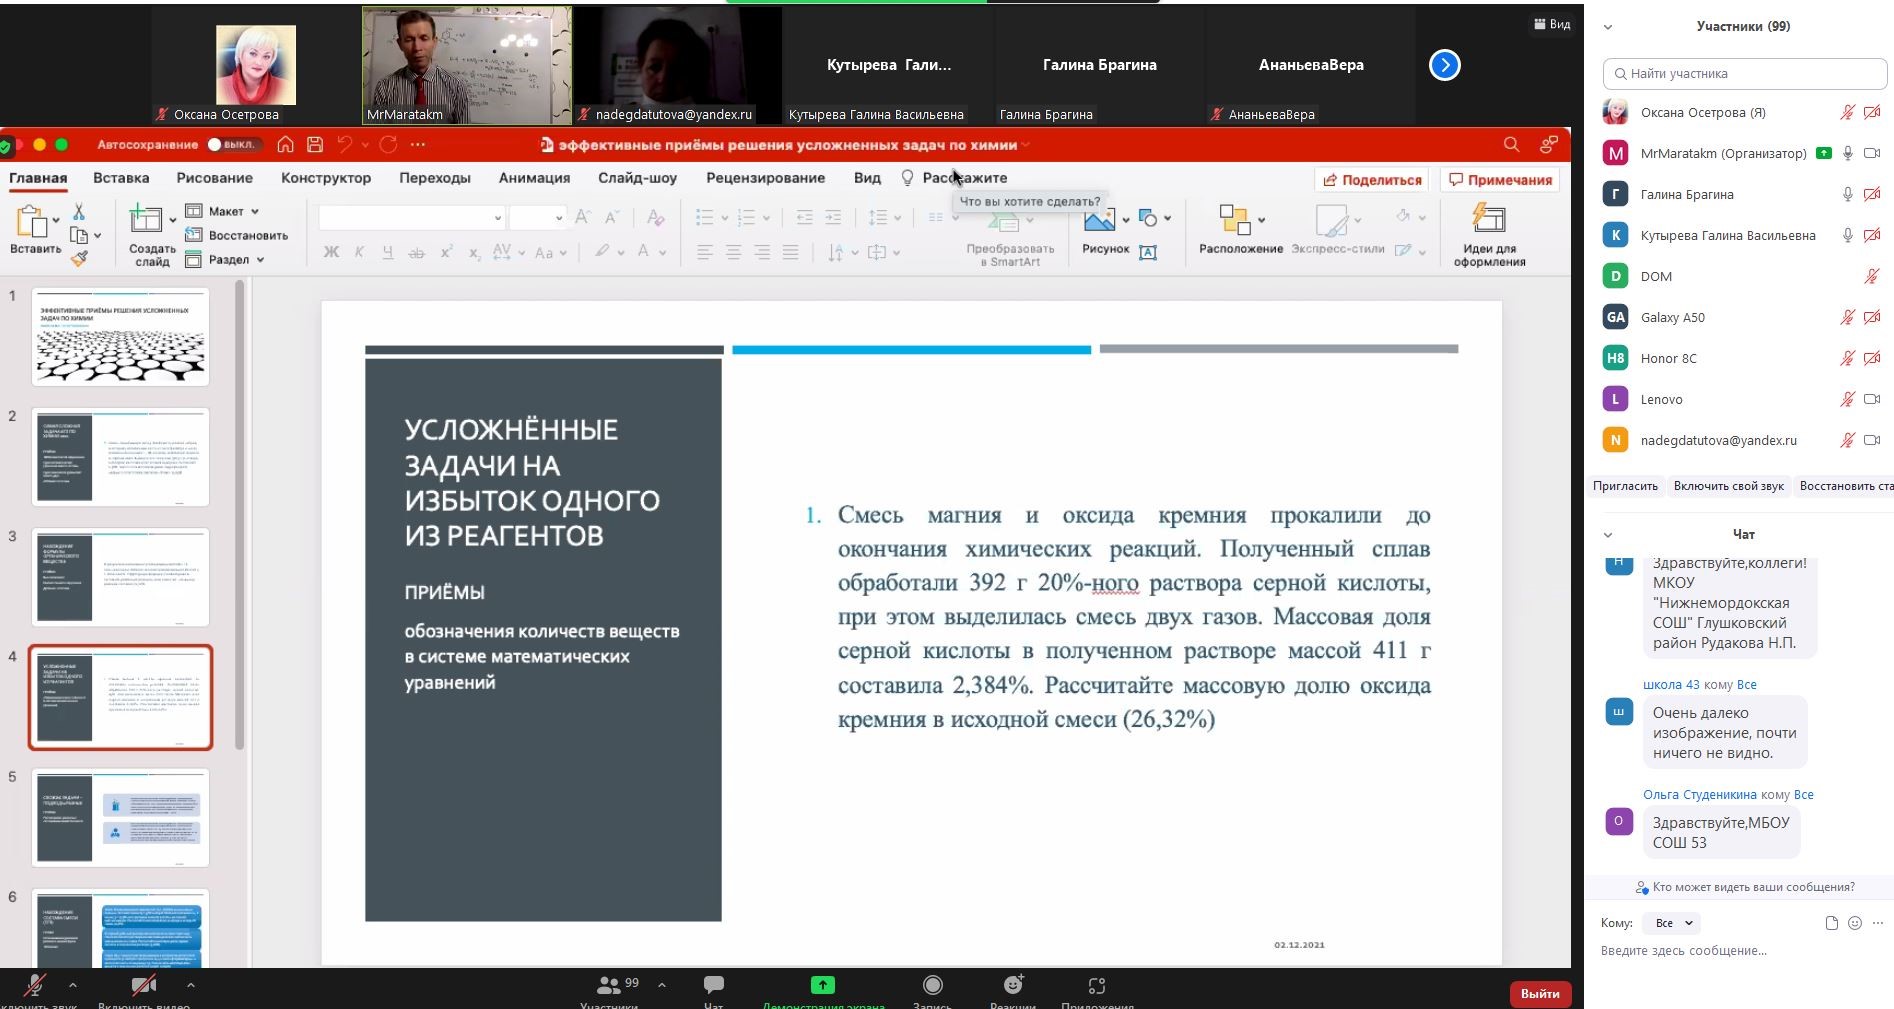
Task: Collapse the Участники (99) panel chevron
Action: tap(1608, 27)
